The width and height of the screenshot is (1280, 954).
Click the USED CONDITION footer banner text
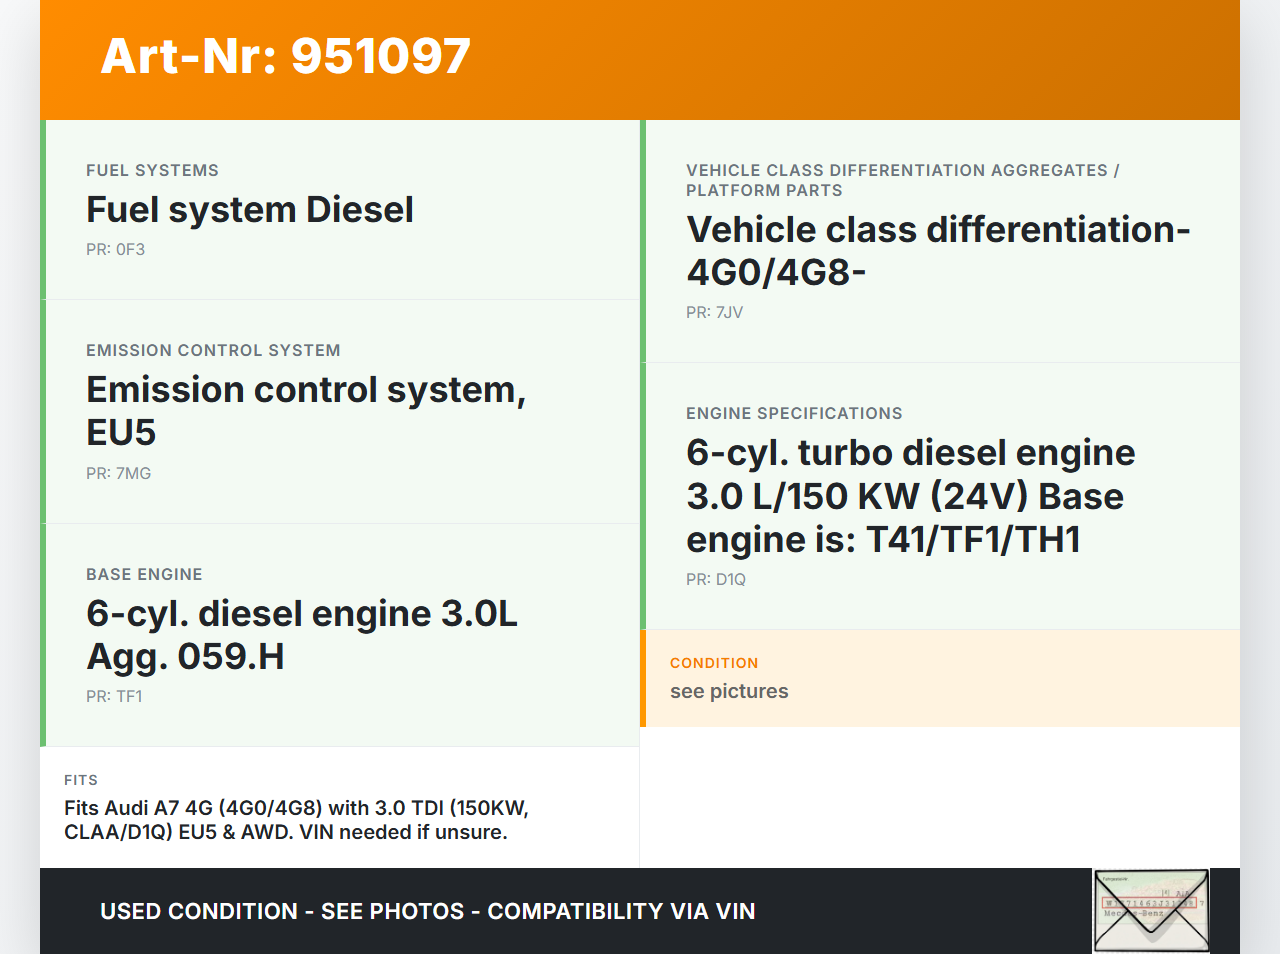pos(427,912)
